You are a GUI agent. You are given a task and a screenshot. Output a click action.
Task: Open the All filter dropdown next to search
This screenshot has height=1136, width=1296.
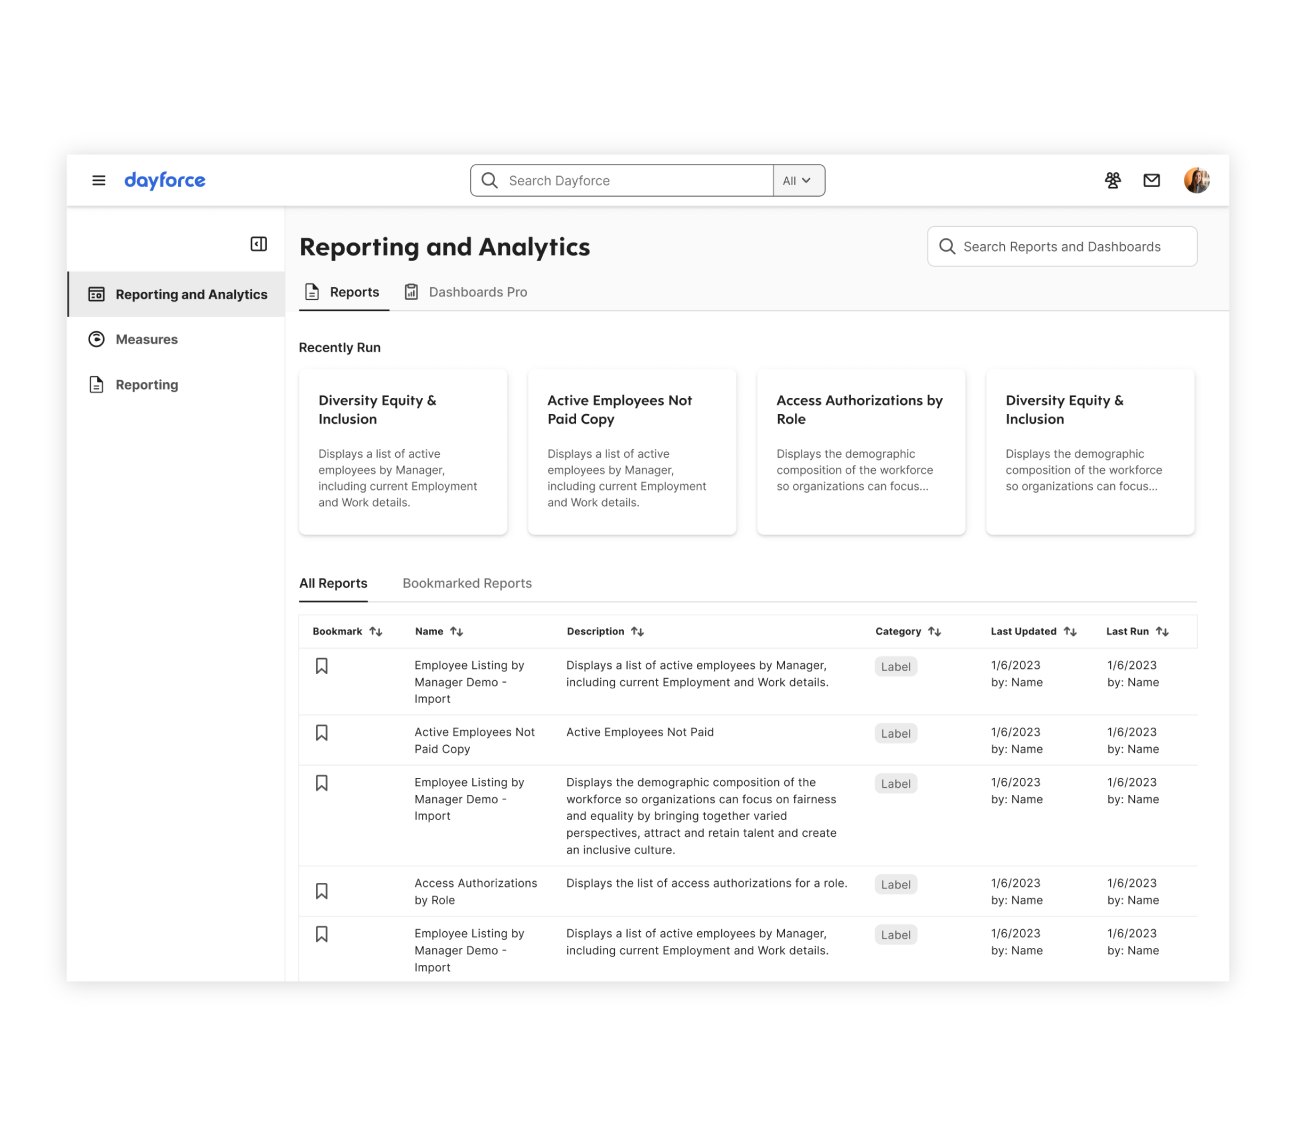[x=798, y=180]
